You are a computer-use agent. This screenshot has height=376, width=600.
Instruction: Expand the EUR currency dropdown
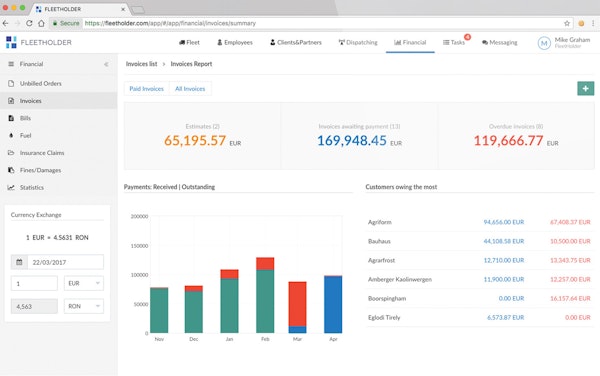tap(84, 283)
